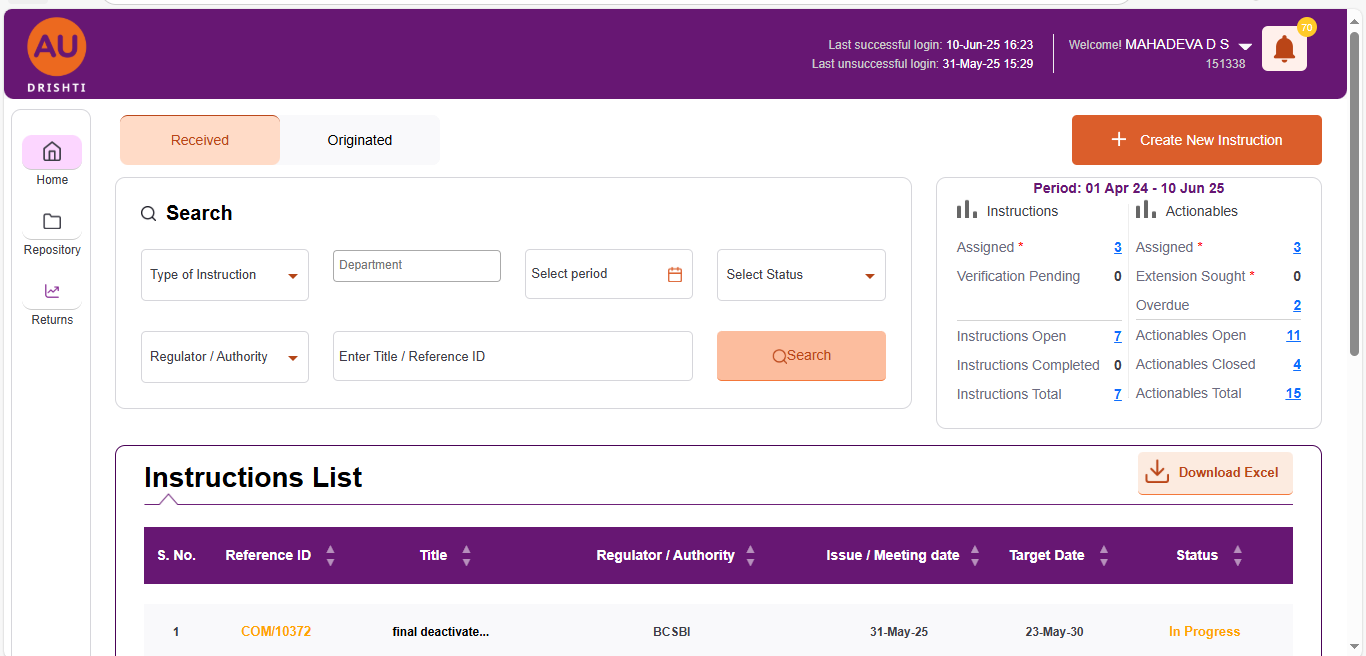Click the employee ID 151338
The width and height of the screenshot is (1366, 656).
click(x=1225, y=63)
